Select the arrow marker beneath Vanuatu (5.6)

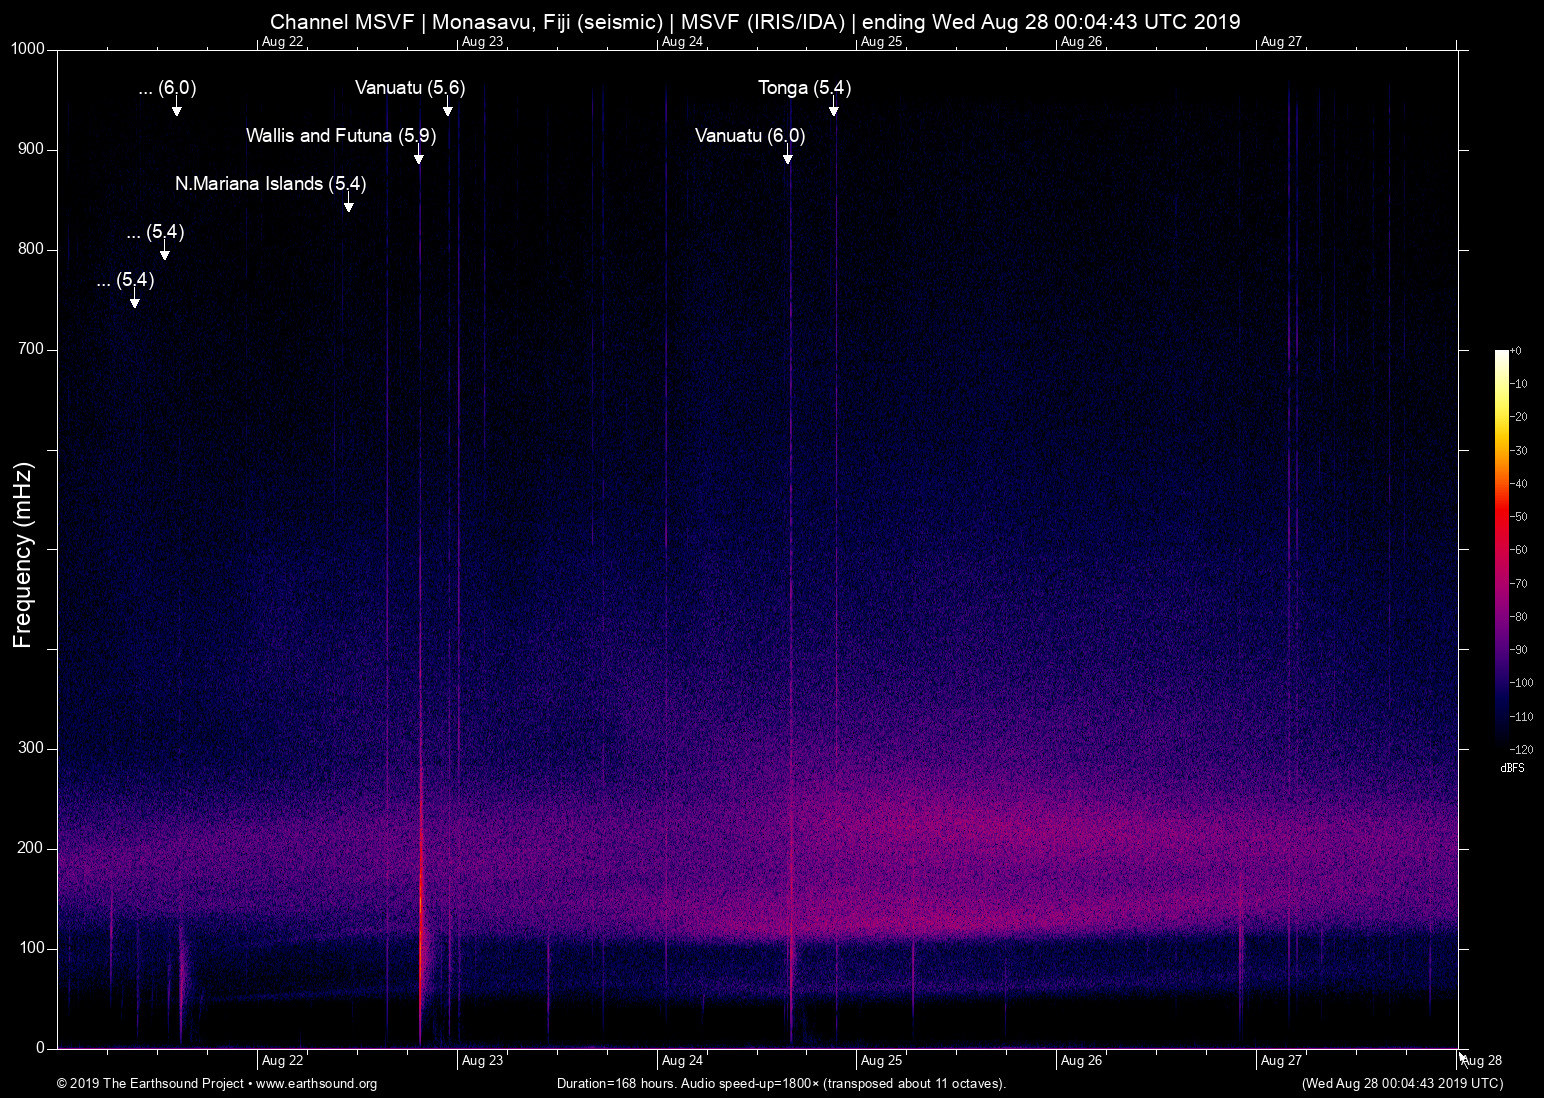[x=447, y=108]
